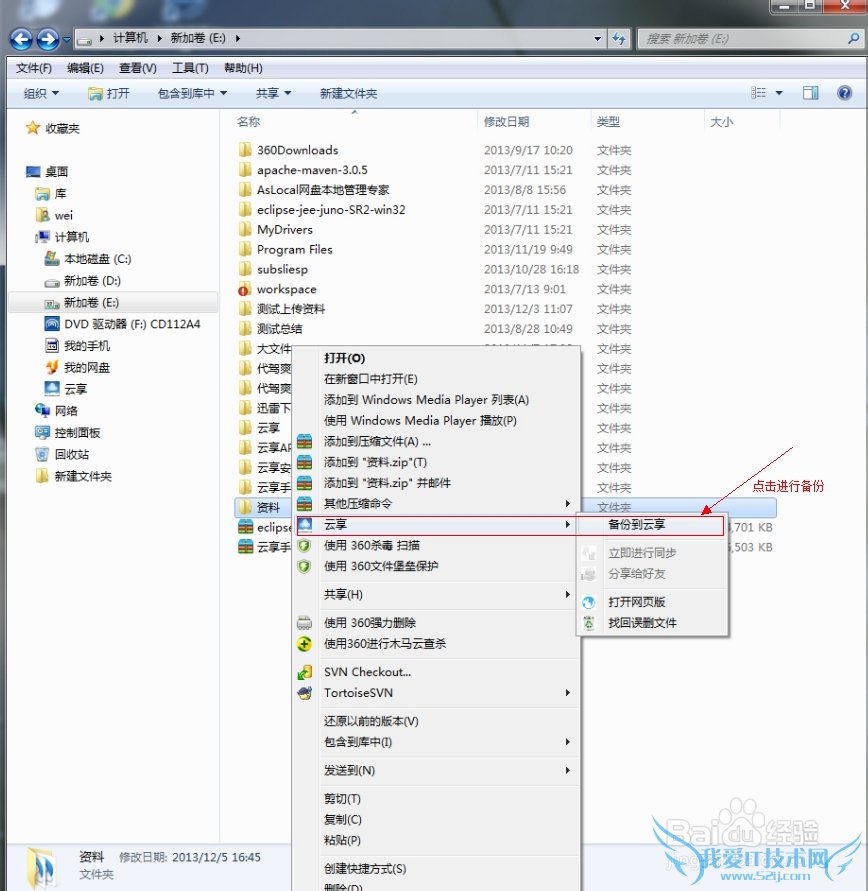Open the 编辑(E) menu
Viewport: 868px width, 891px height.
(85, 68)
